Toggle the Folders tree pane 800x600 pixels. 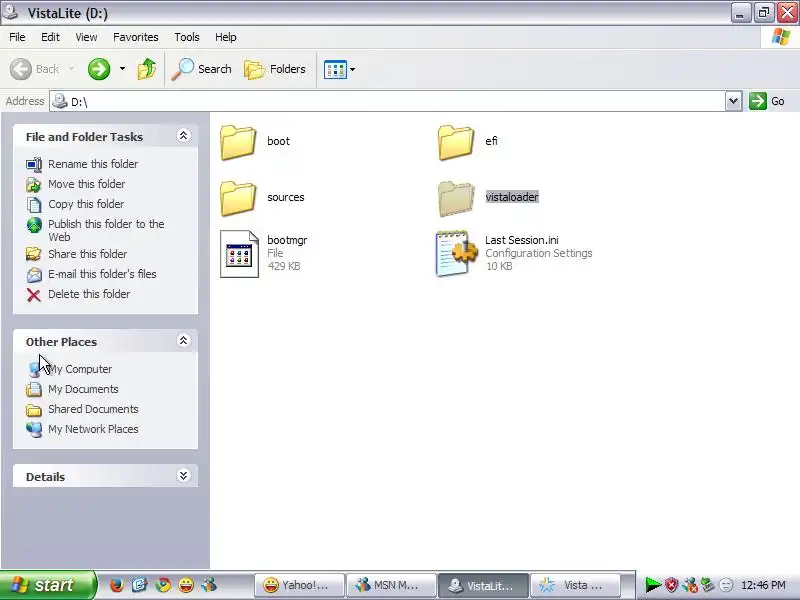click(x=275, y=69)
